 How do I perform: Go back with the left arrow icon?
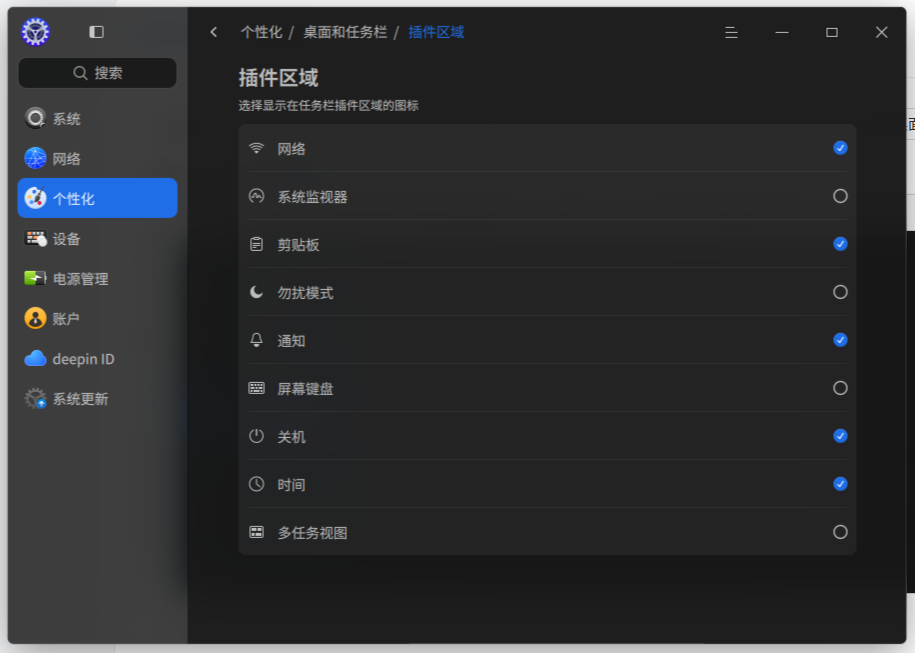click(x=214, y=32)
